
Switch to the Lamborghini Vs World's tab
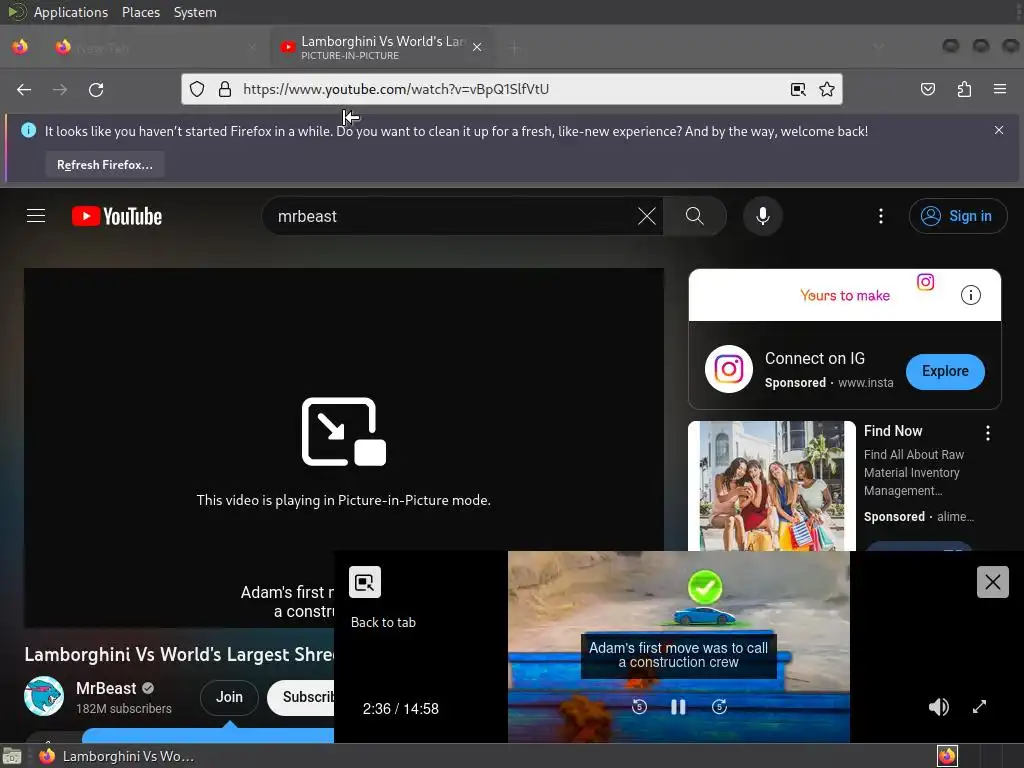382,47
